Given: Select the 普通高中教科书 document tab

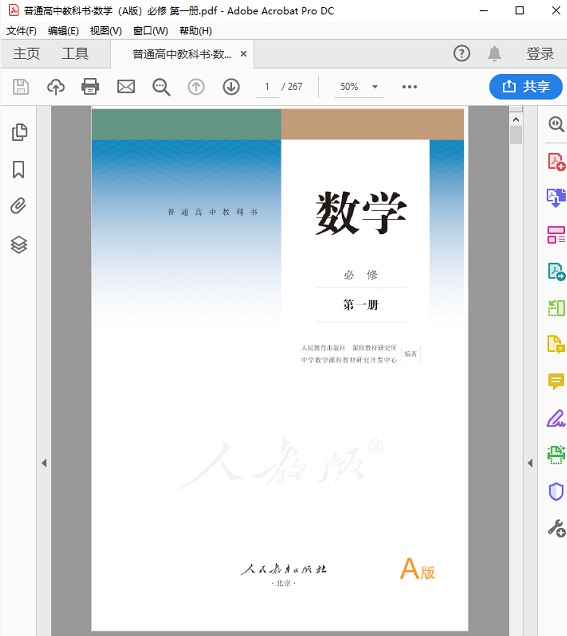Looking at the screenshot, I should pyautogui.click(x=182, y=54).
